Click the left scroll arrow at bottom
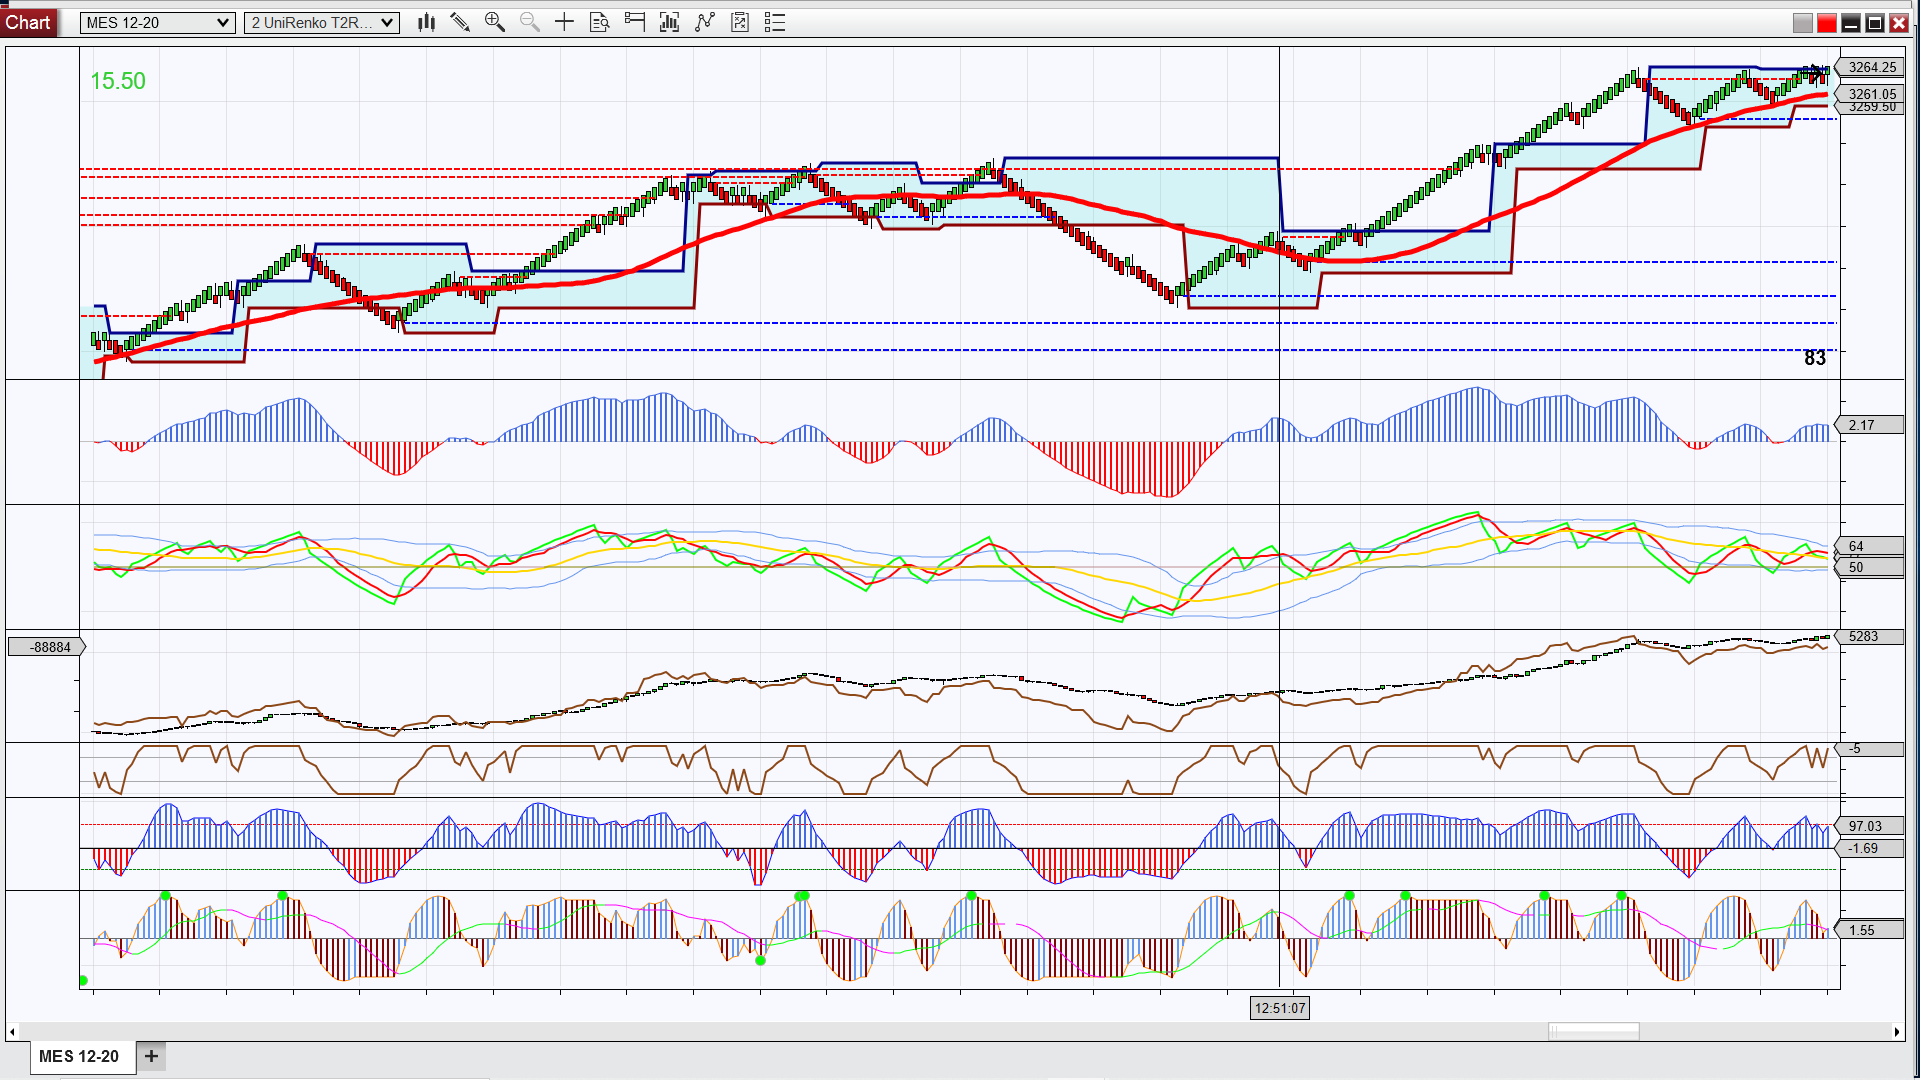The width and height of the screenshot is (1920, 1080). (12, 1032)
